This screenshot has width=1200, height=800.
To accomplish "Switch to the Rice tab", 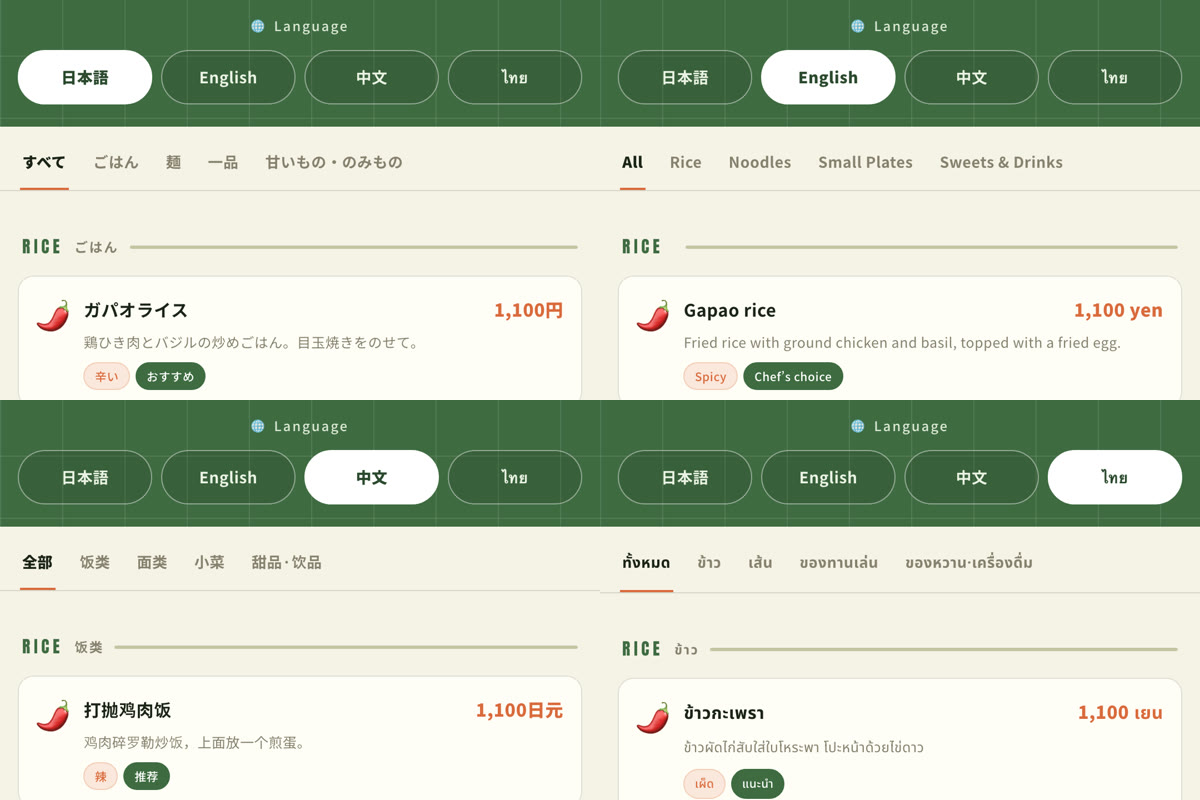I will click(685, 162).
